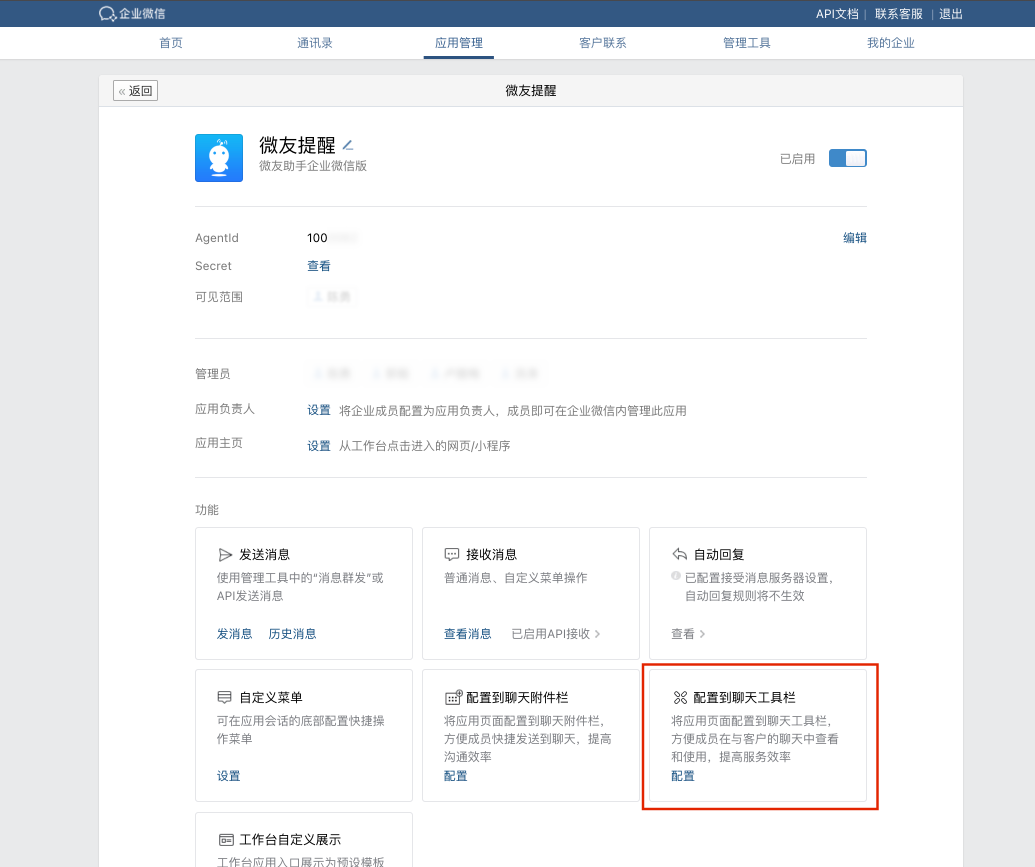Expand 已启用API接收 chevron
Screen dimensions: 1035x867
coord(597,634)
